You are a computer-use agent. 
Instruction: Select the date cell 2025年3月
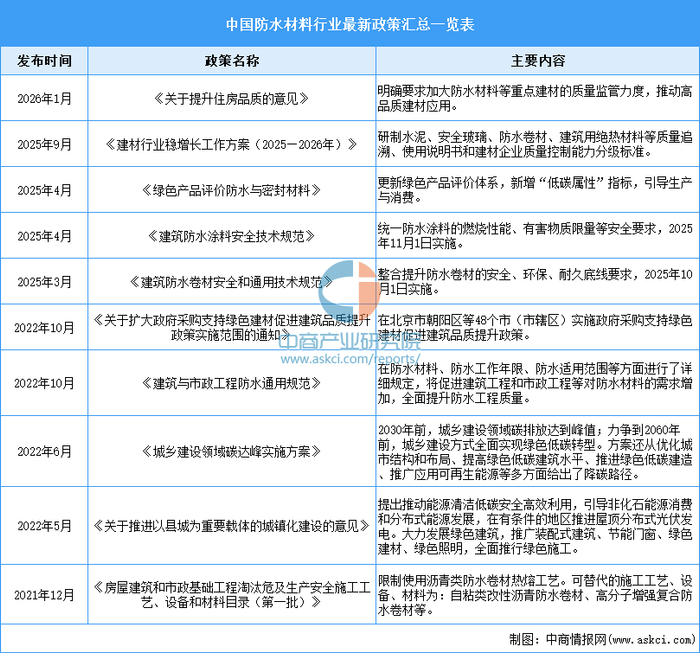tap(44, 282)
